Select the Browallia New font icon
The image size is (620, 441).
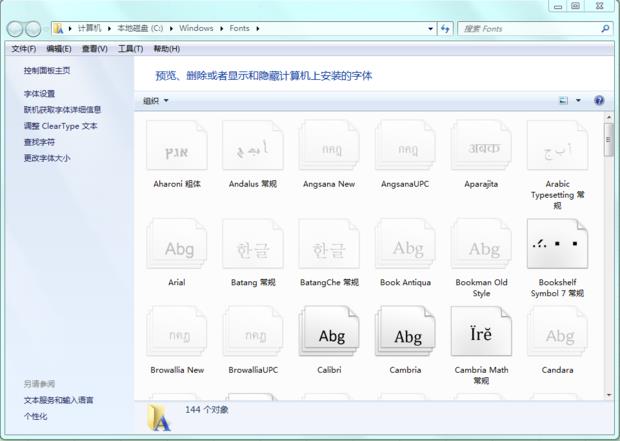(x=177, y=331)
